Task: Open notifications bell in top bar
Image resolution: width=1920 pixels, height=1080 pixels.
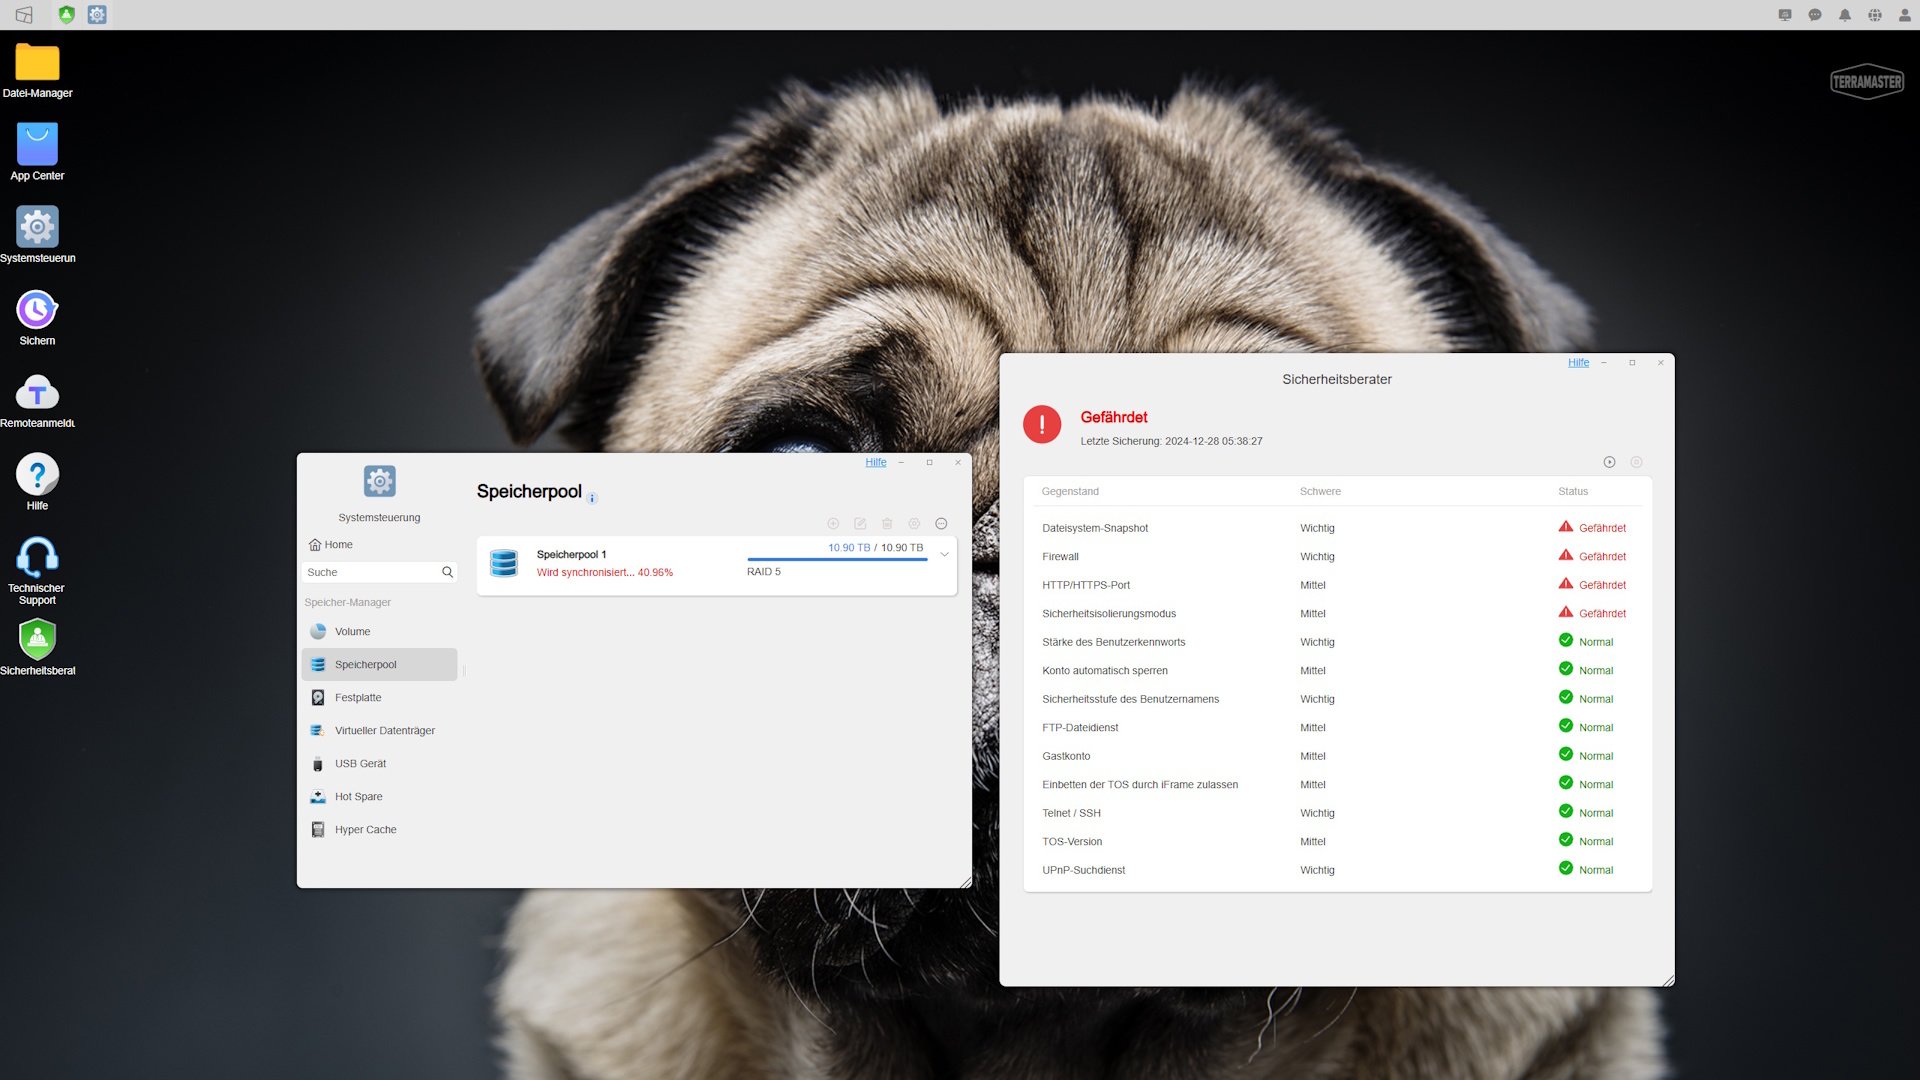Action: tap(1845, 15)
